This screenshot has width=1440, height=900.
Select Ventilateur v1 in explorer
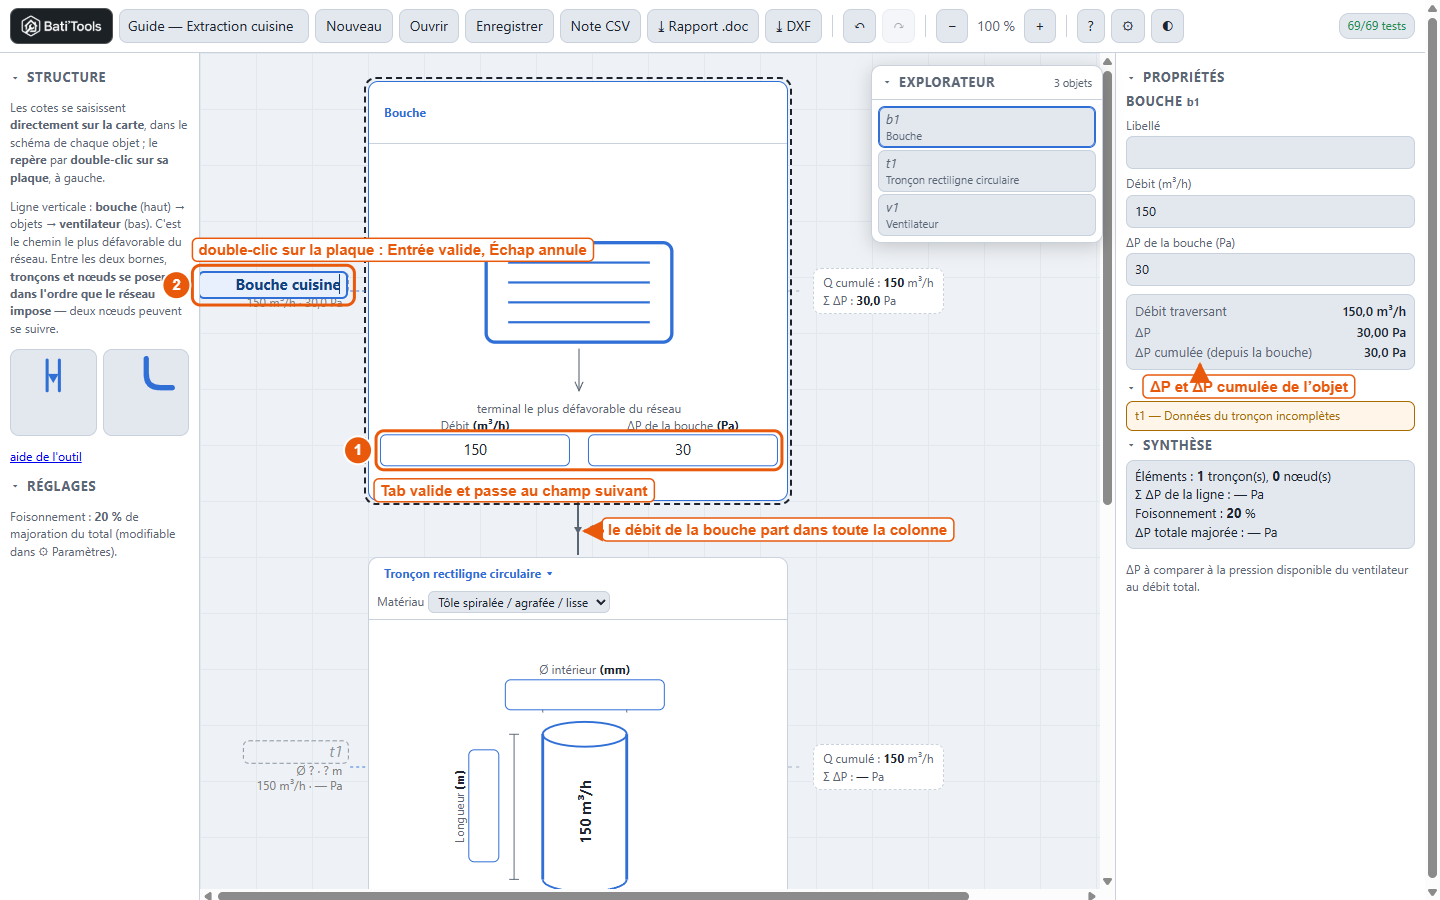[x=987, y=215]
